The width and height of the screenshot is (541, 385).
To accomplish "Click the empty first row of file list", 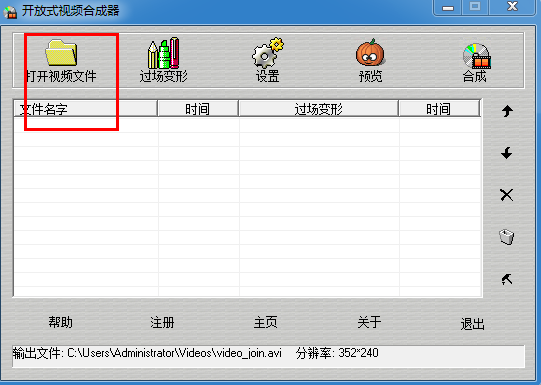I will point(247,125).
